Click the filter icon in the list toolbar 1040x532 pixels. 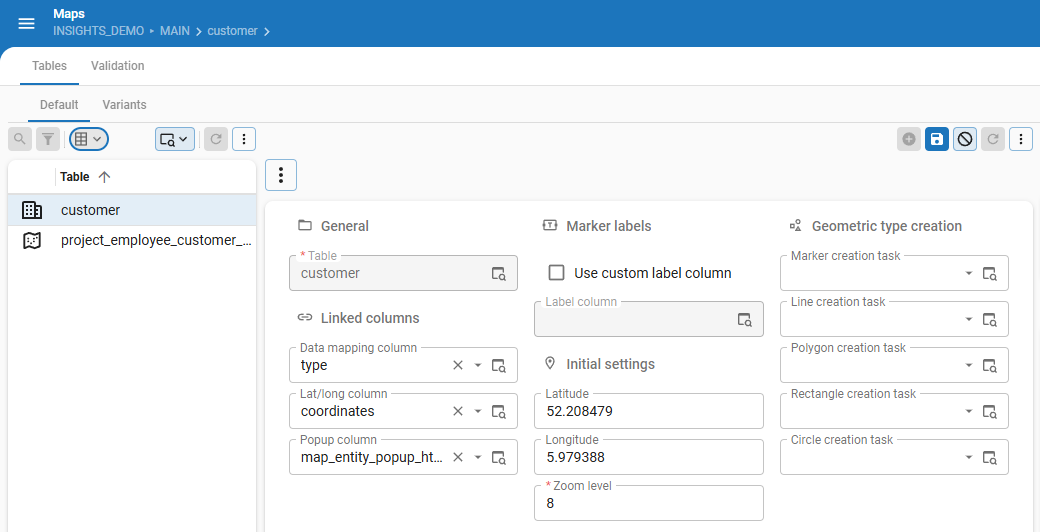[x=48, y=139]
